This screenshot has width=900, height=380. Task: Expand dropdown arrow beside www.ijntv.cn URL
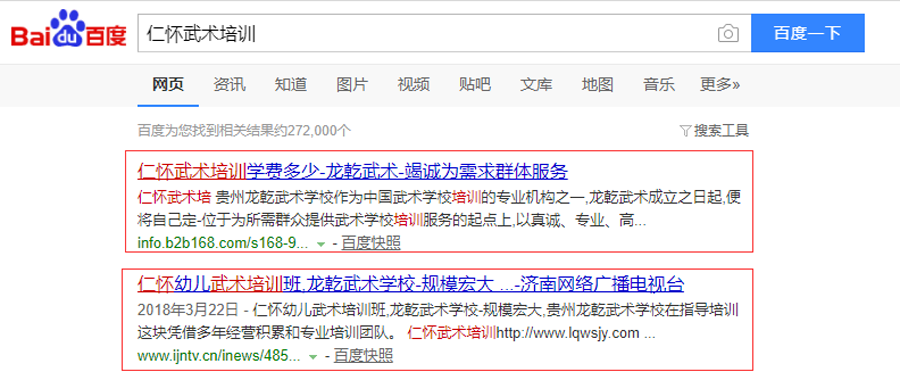(x=313, y=356)
